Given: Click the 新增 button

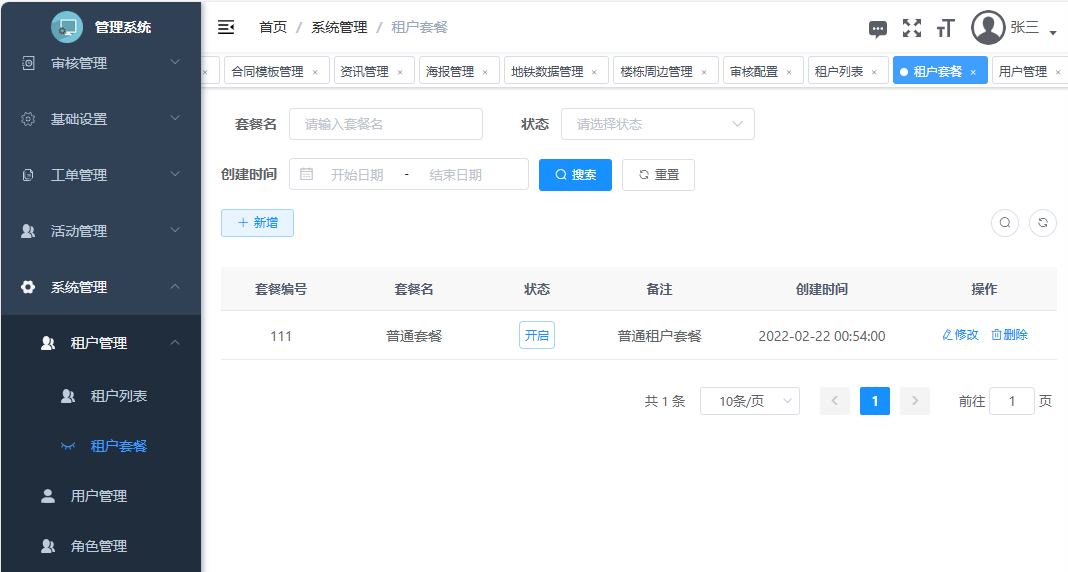Looking at the screenshot, I should tap(257, 223).
